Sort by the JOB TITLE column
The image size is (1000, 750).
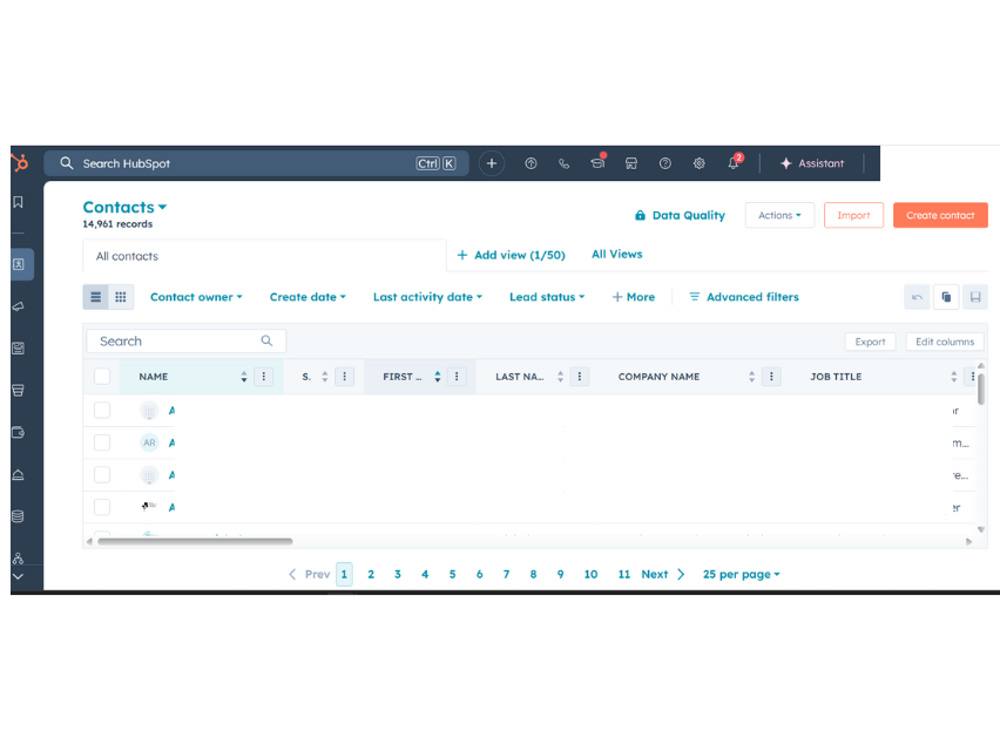[x=953, y=377]
